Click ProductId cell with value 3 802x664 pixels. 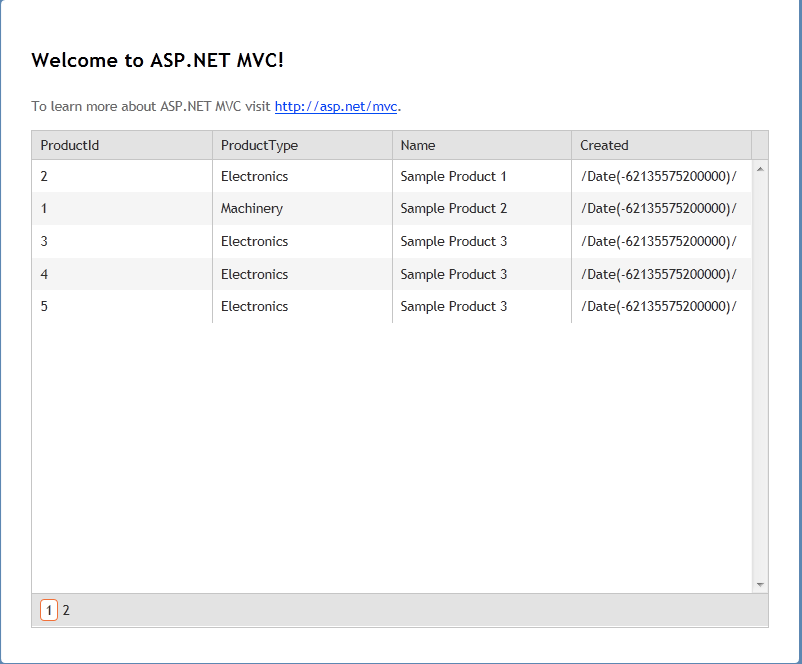click(44, 241)
